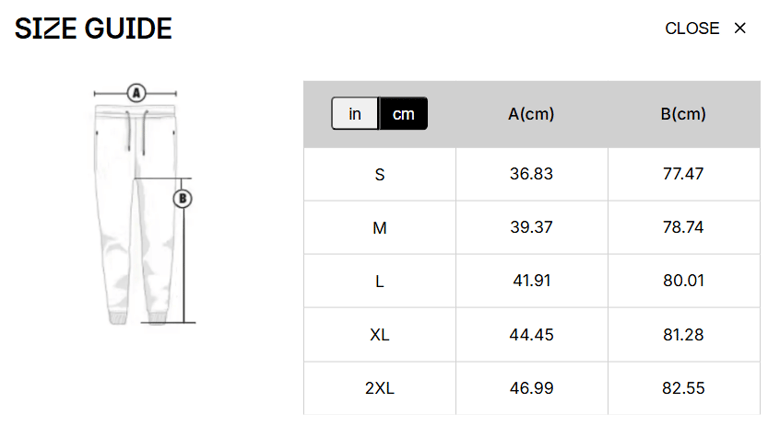Click the 78.74 measurement cell

[683, 228]
